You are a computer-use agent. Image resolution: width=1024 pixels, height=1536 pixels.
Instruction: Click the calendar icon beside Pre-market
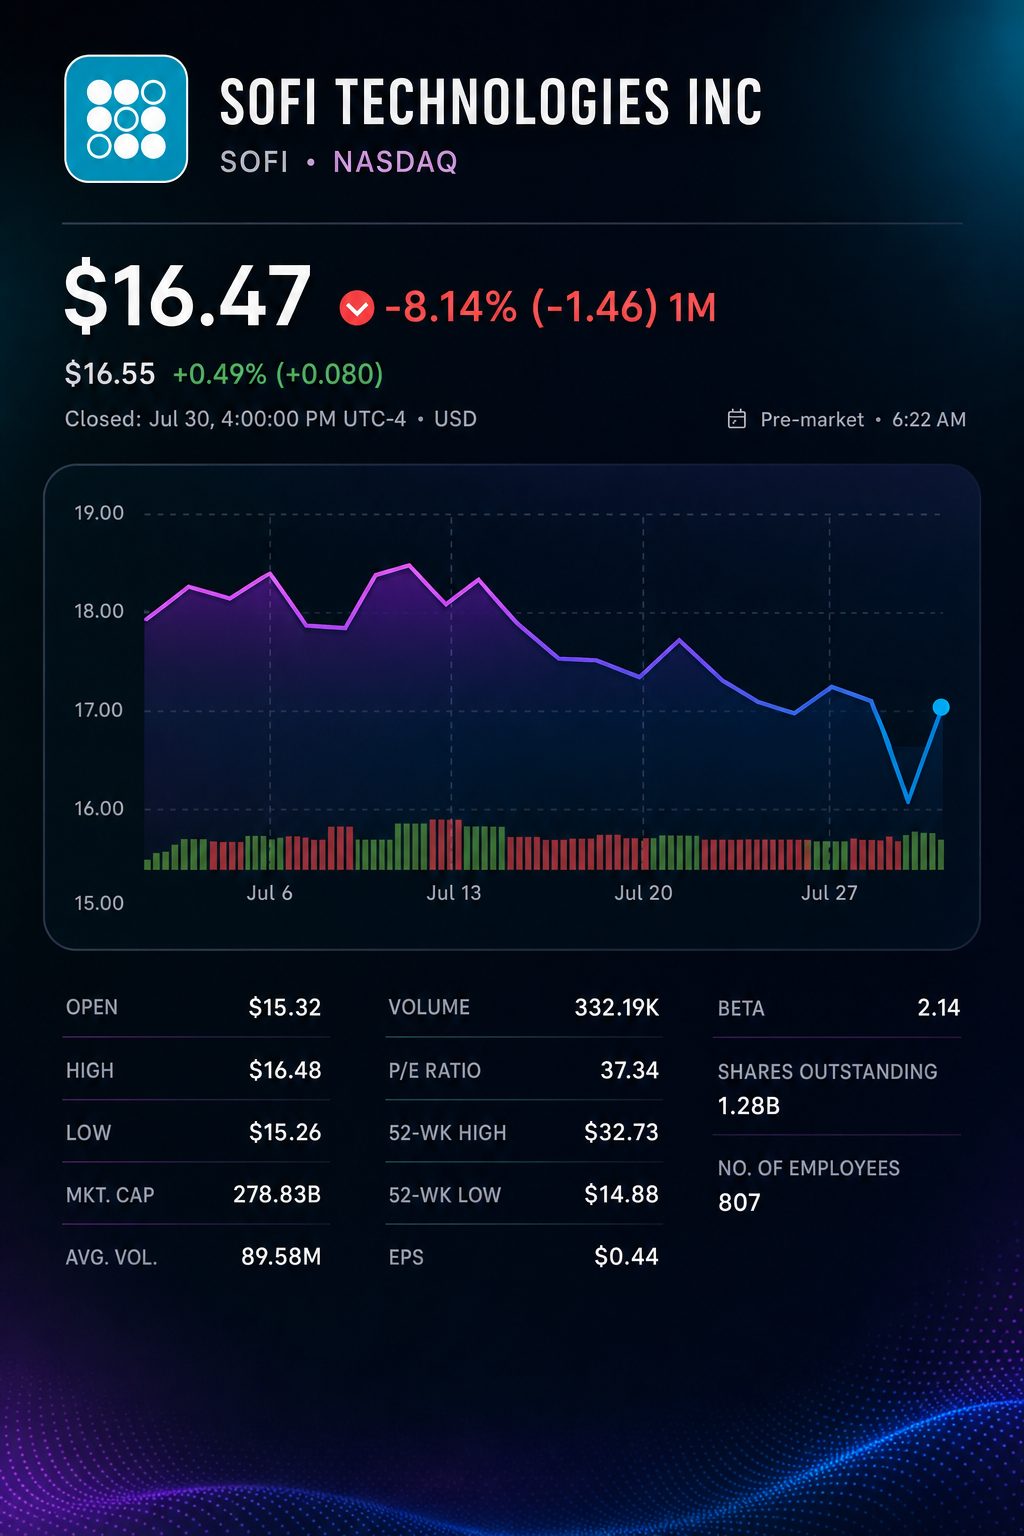click(737, 419)
